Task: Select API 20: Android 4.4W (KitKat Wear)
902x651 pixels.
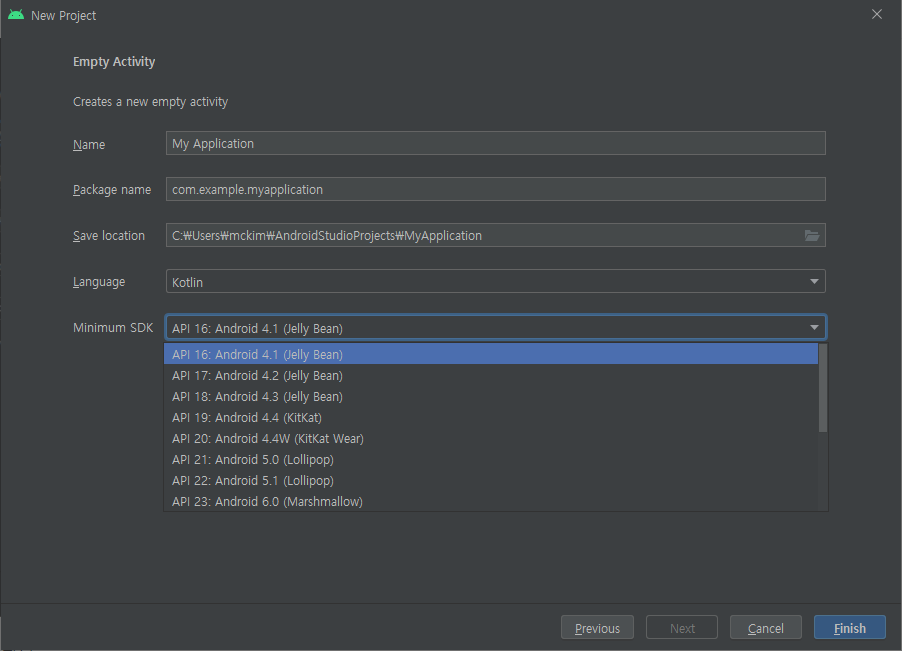Action: click(x=491, y=438)
